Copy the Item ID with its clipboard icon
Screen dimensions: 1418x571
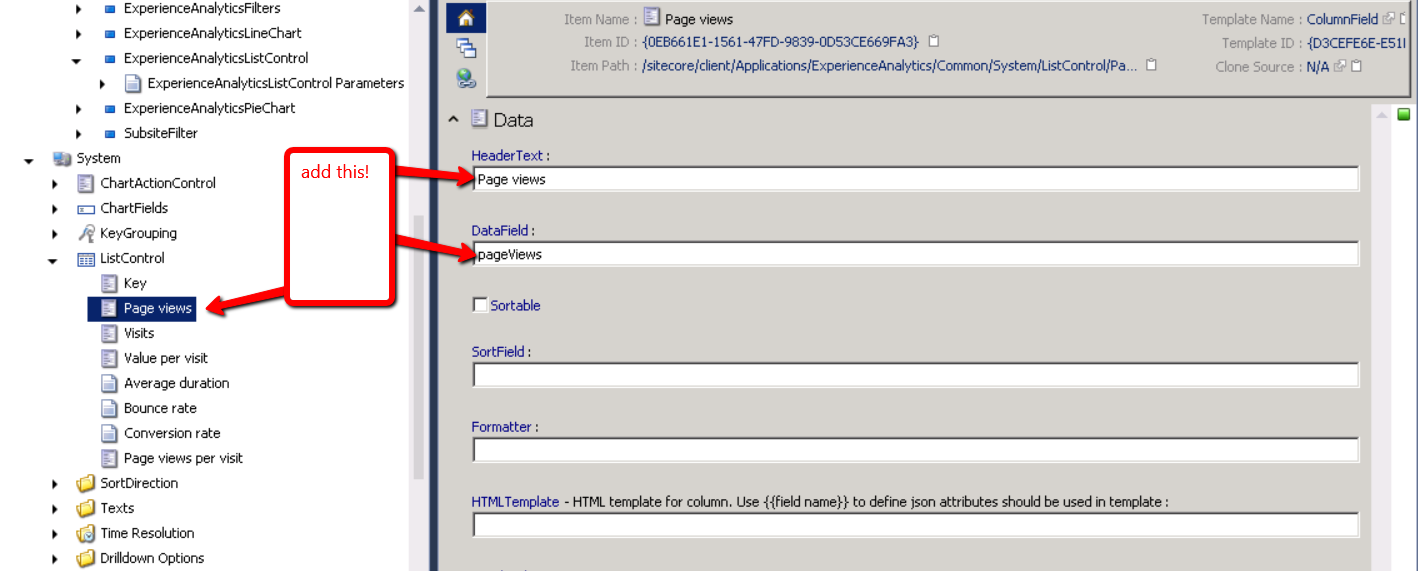coord(933,42)
